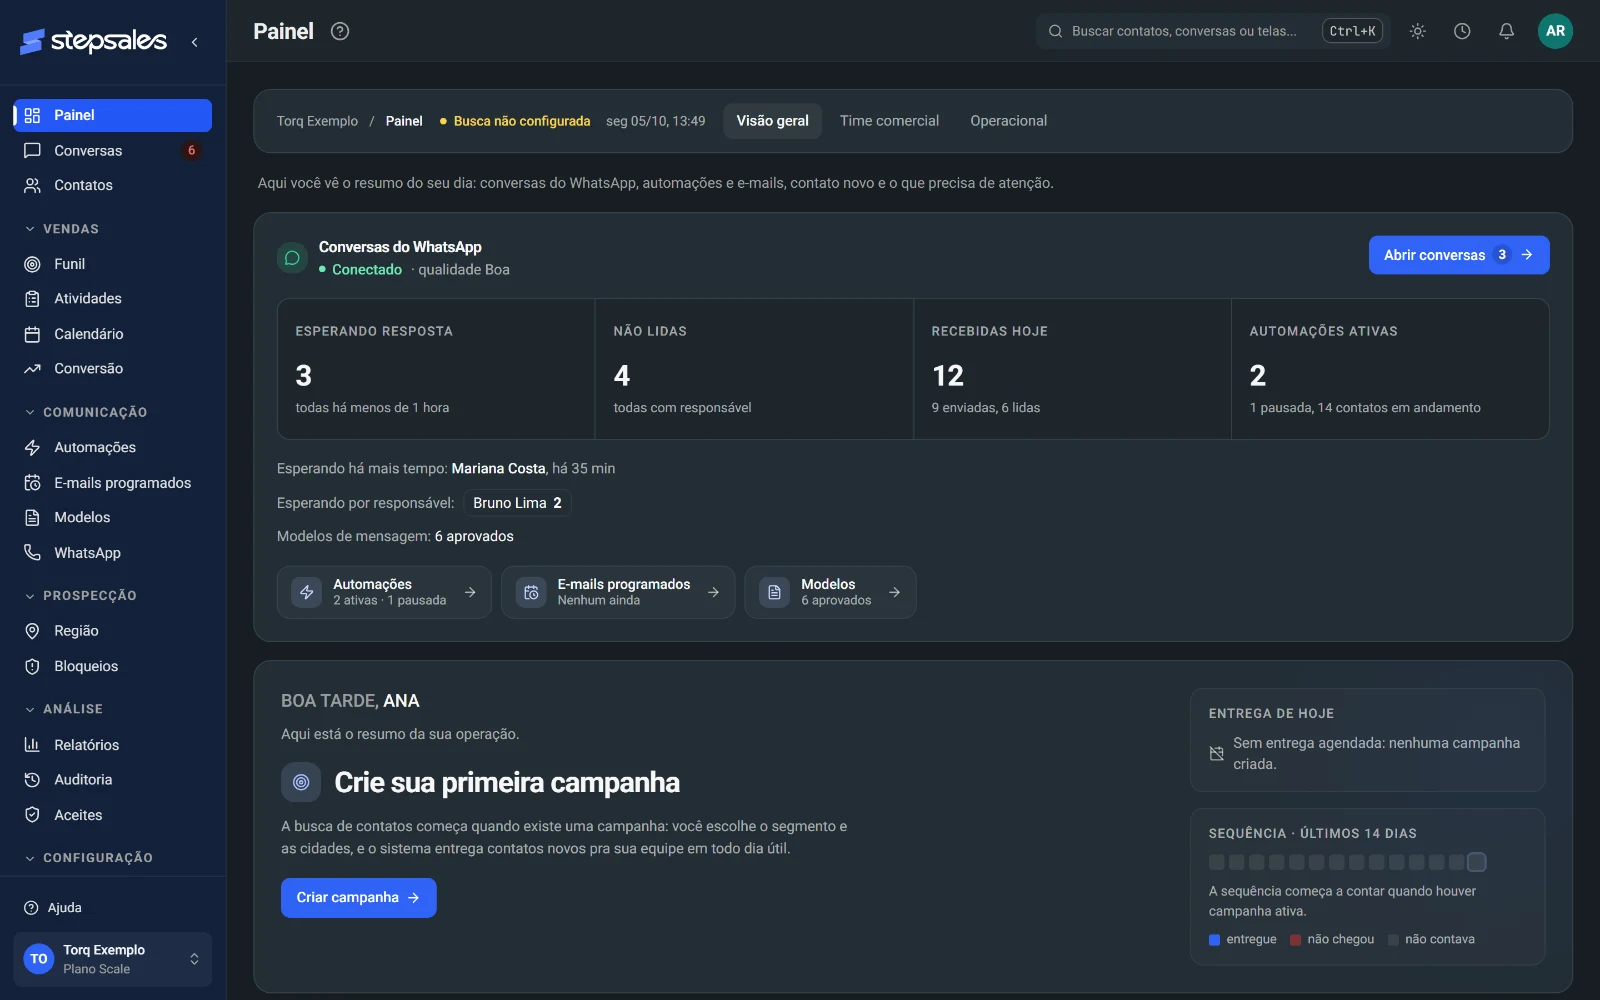Open the WhatsApp sidebar item
The height and width of the screenshot is (1000, 1600).
(x=113, y=553)
